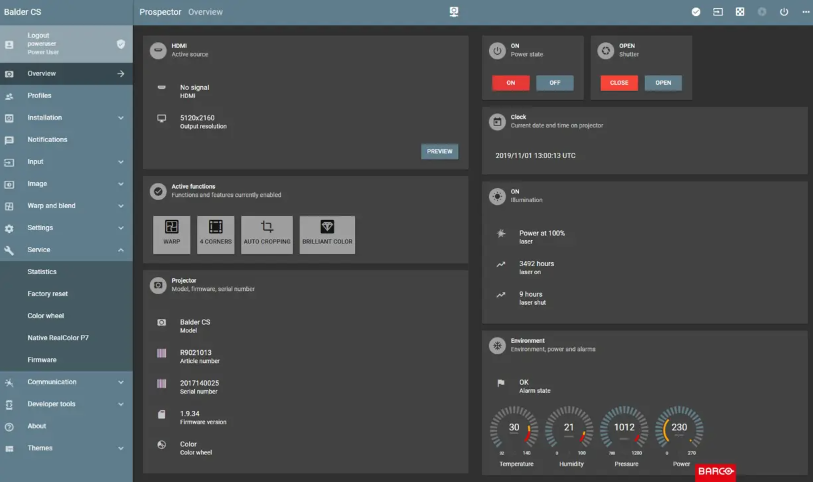813x482 pixels.
Task: Click Logout for poweruser
Action: 38,36
